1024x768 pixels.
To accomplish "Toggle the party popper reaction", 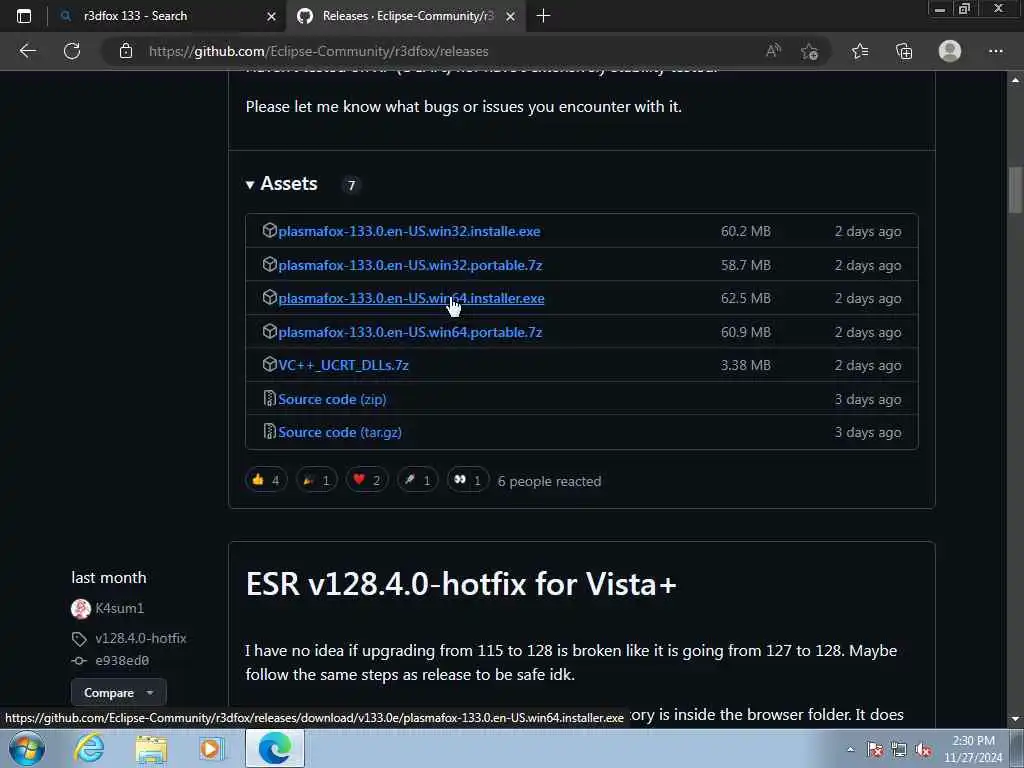I will (x=316, y=480).
